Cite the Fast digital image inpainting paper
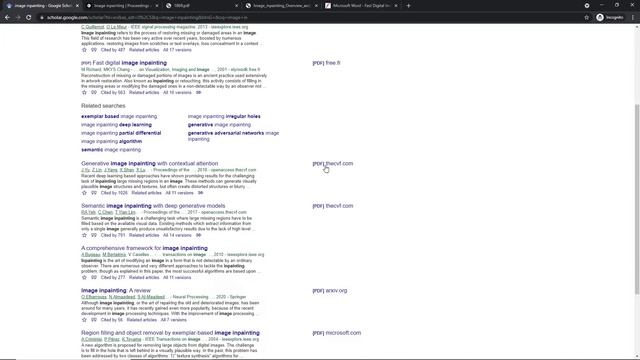Image resolution: width=640 pixels, height=360 pixels. coord(94,93)
